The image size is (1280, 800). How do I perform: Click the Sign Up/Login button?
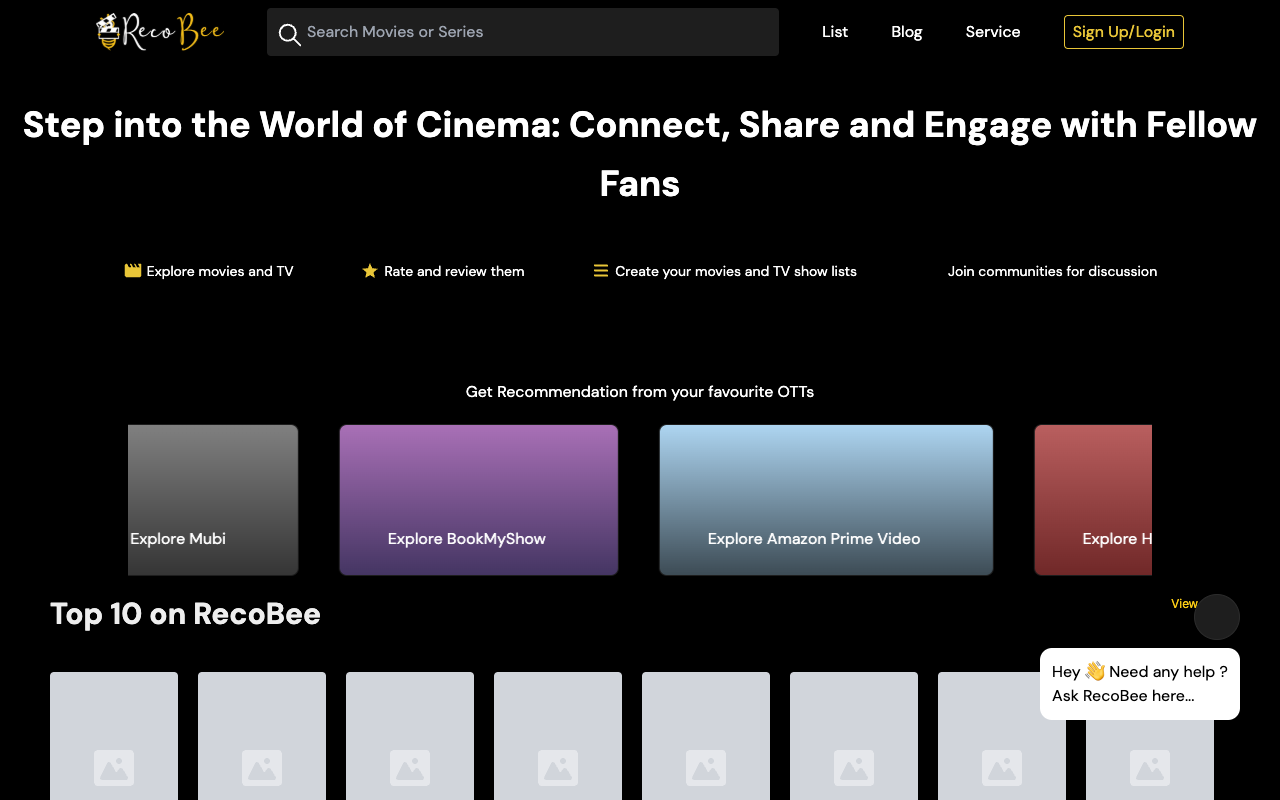1124,32
